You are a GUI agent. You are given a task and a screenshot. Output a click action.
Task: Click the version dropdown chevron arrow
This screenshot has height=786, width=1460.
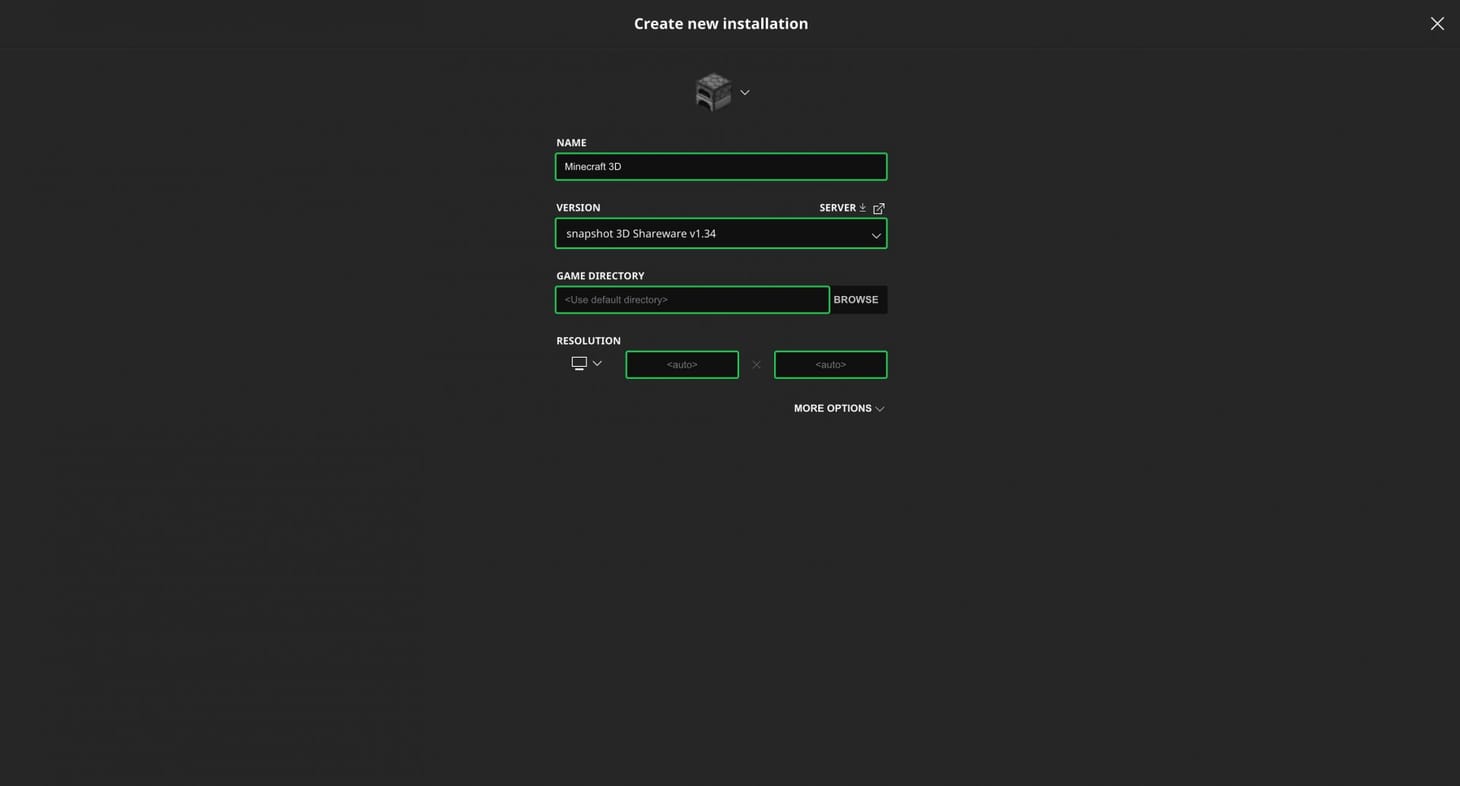click(875, 233)
